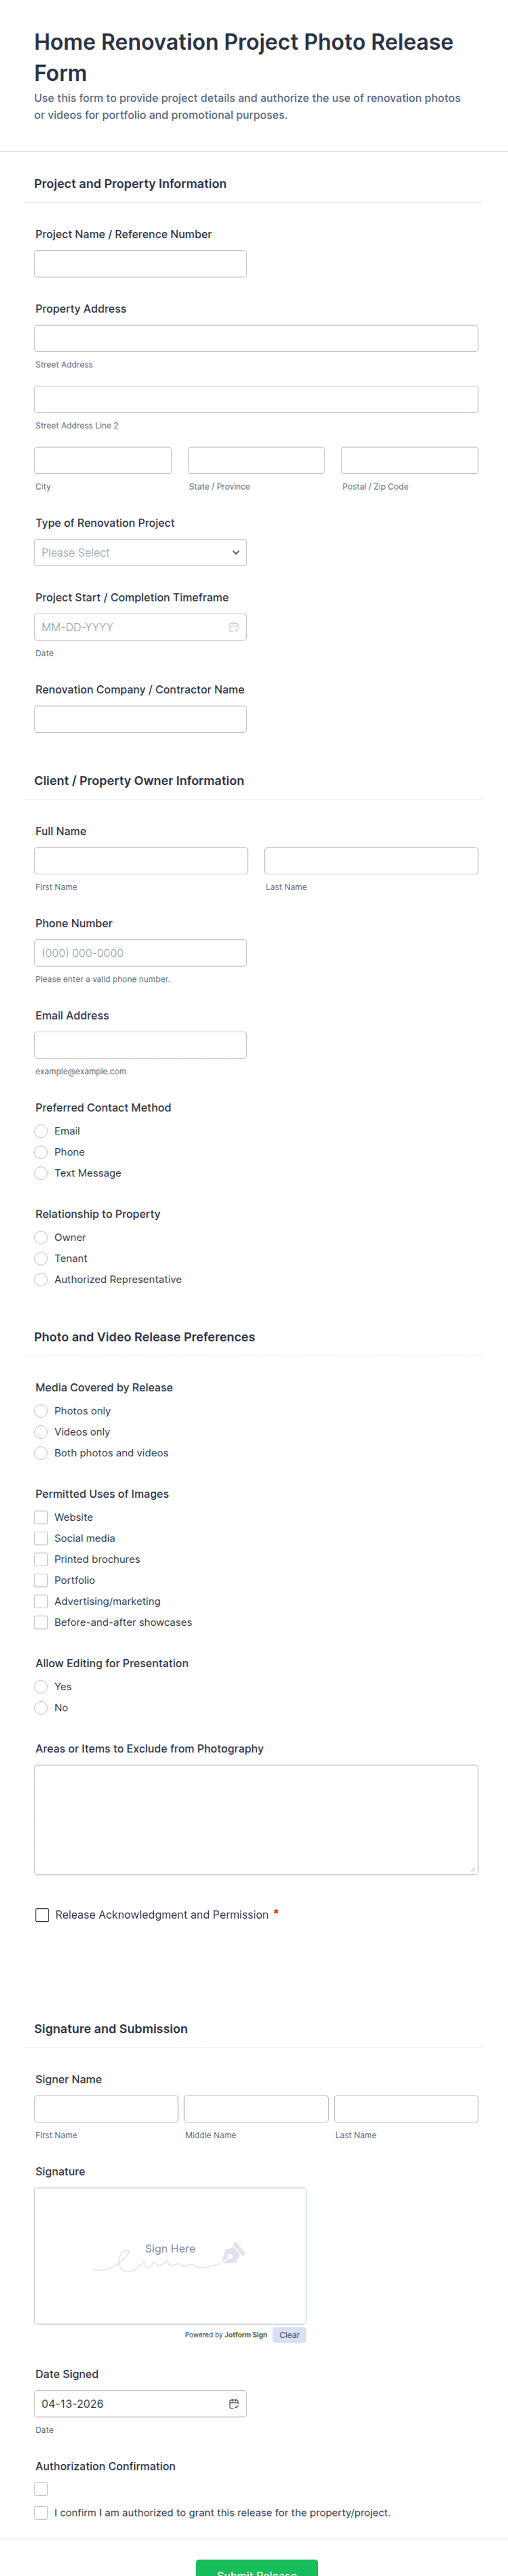Tick the Portfolio checkbox
The width and height of the screenshot is (508, 2576).
click(x=41, y=1580)
